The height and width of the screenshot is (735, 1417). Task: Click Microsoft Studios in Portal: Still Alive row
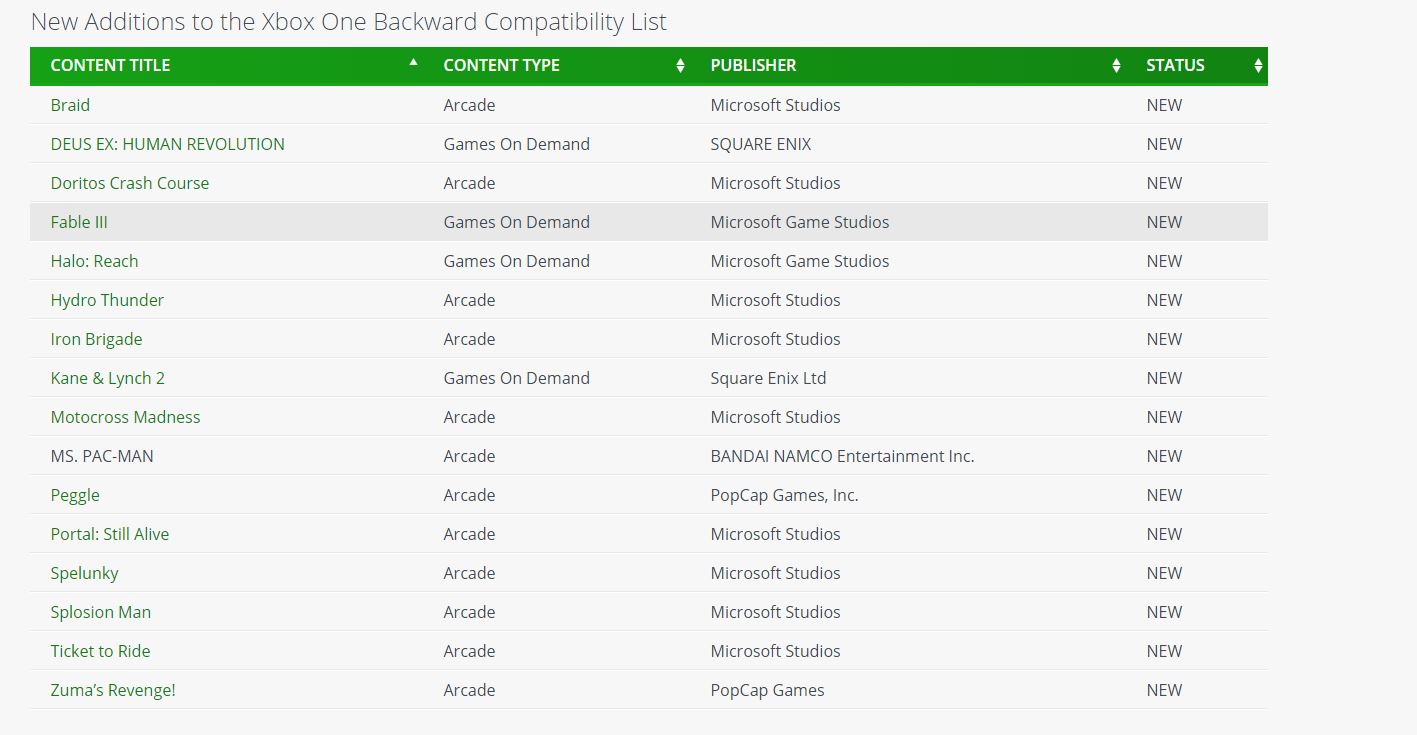coord(775,534)
